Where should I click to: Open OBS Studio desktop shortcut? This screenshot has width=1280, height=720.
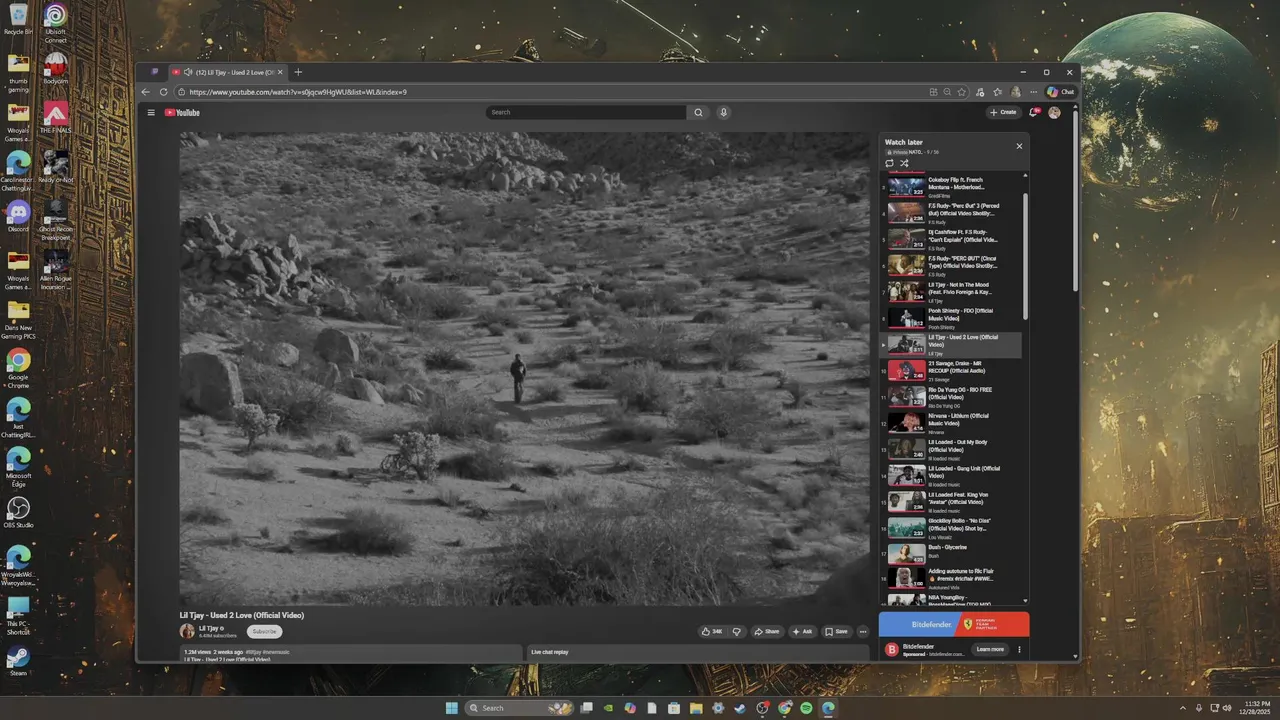tap(18, 512)
